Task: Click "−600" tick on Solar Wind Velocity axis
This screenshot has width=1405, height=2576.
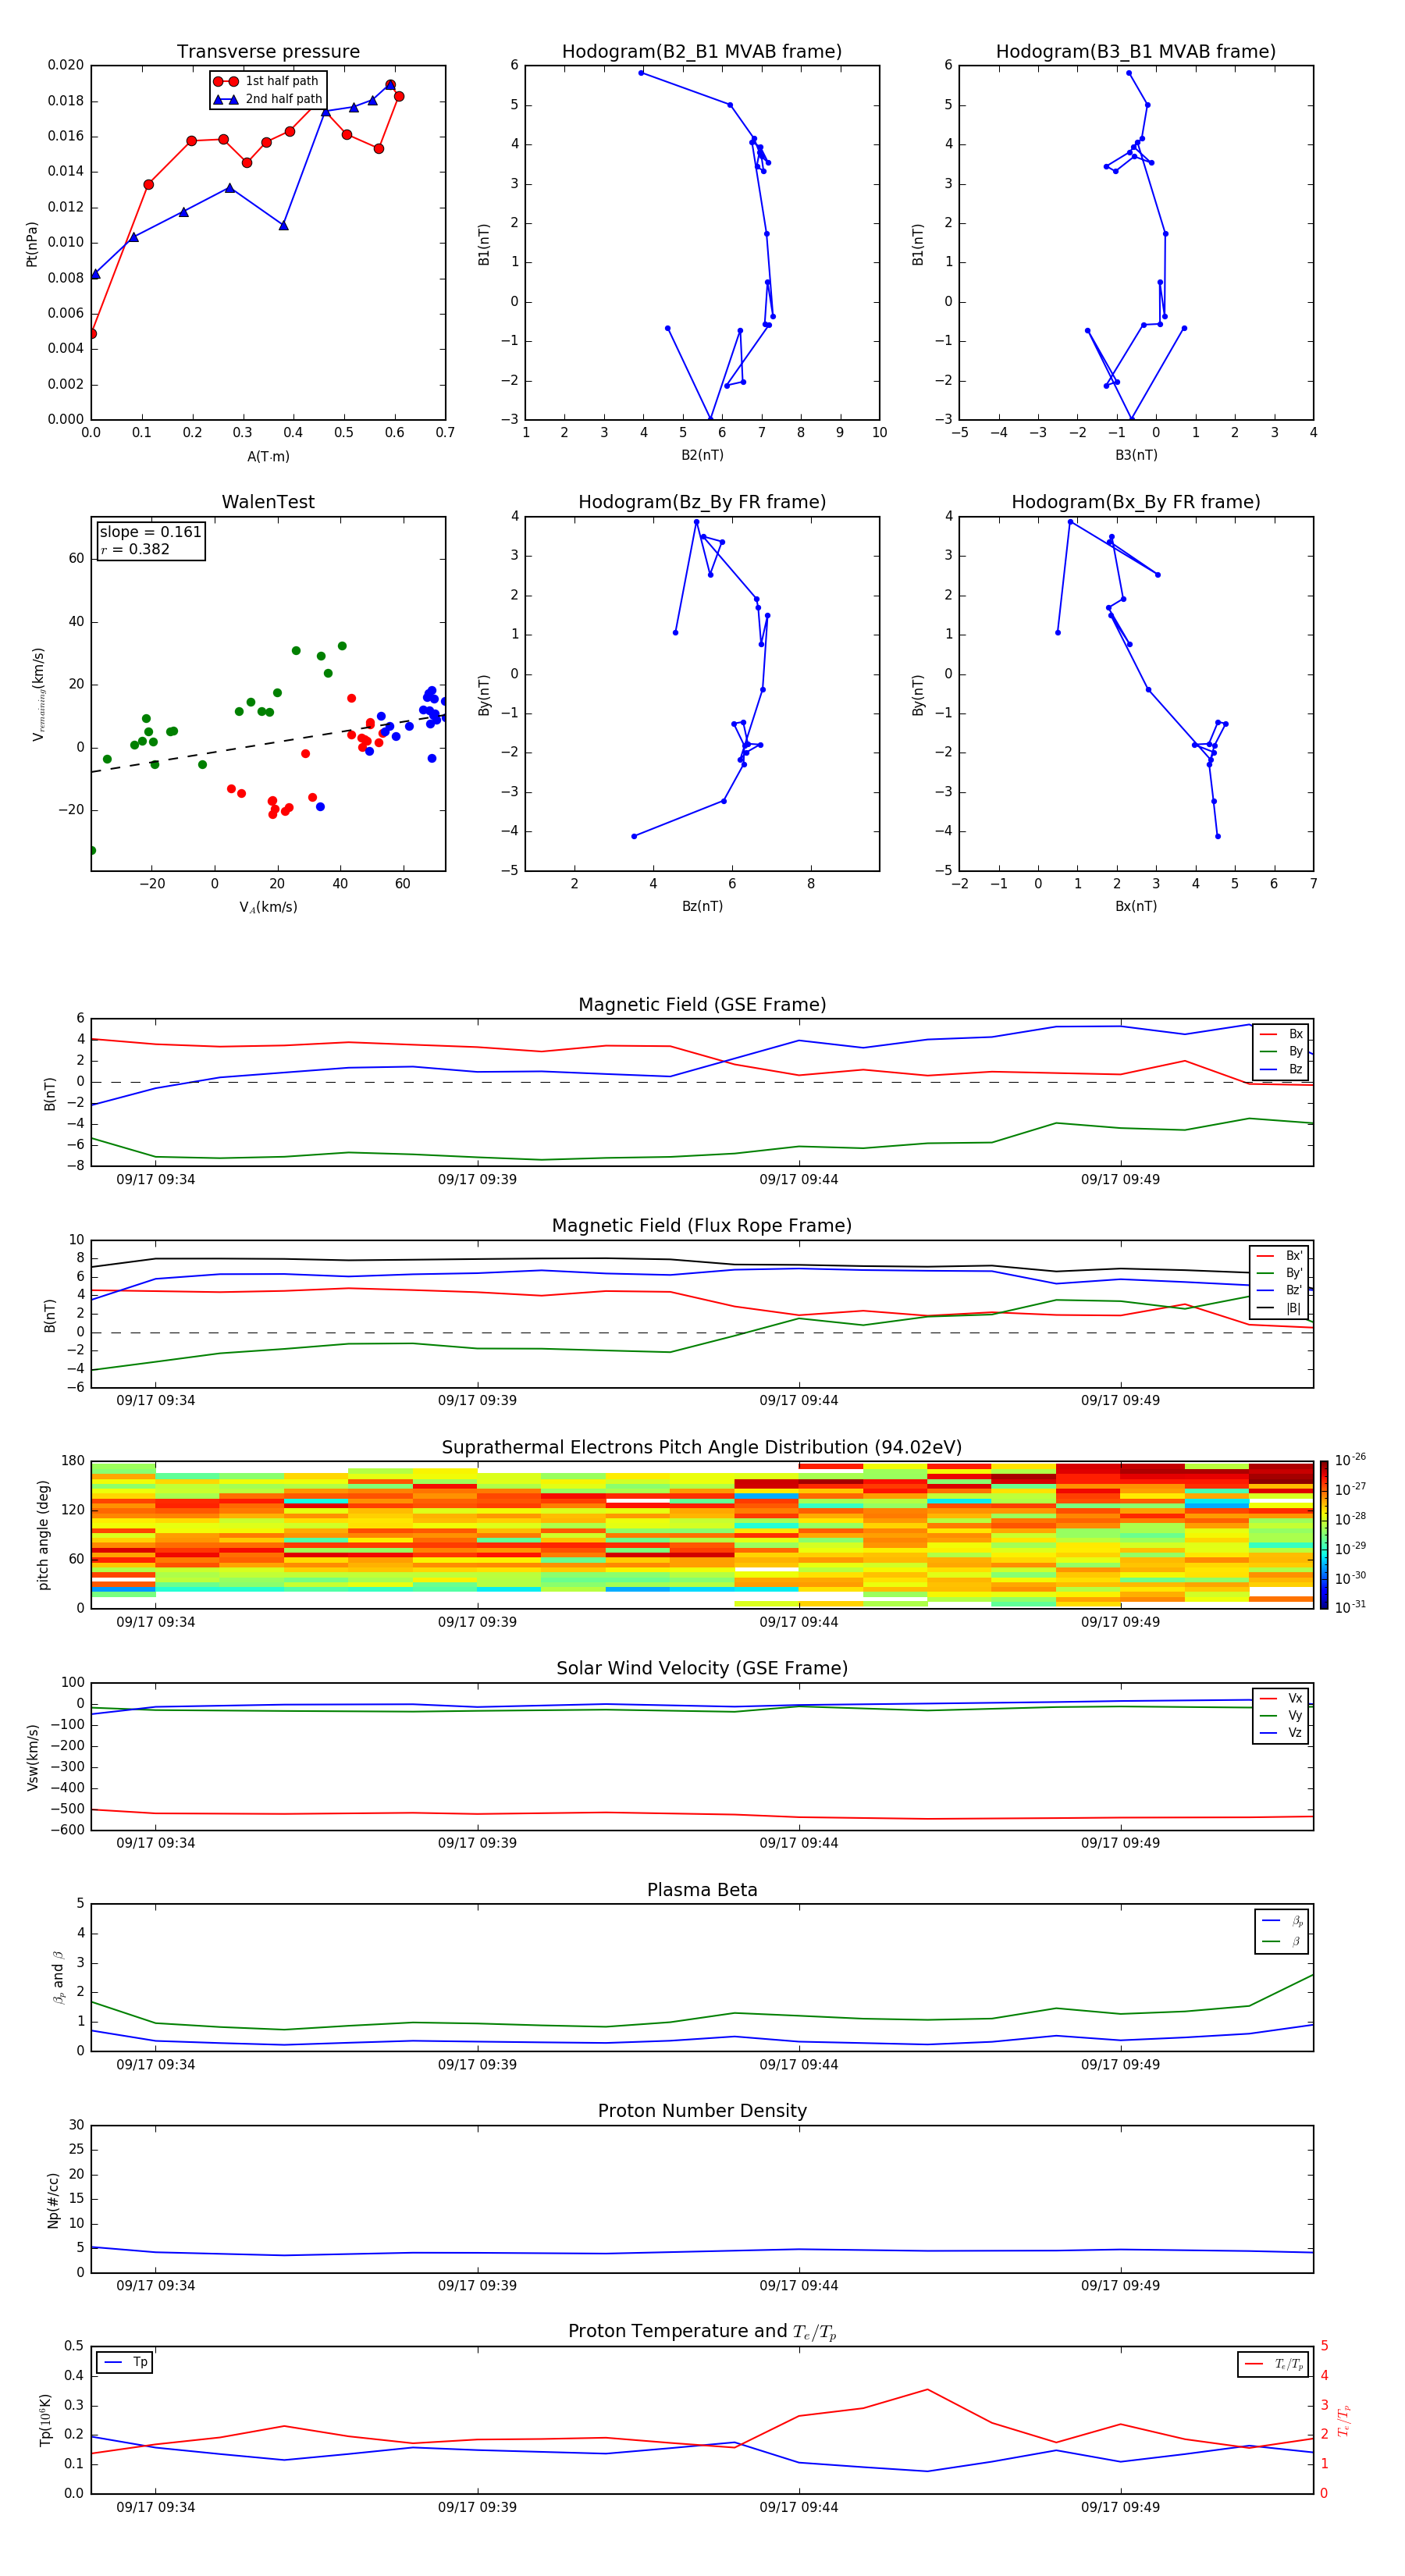Action: tap(67, 1830)
